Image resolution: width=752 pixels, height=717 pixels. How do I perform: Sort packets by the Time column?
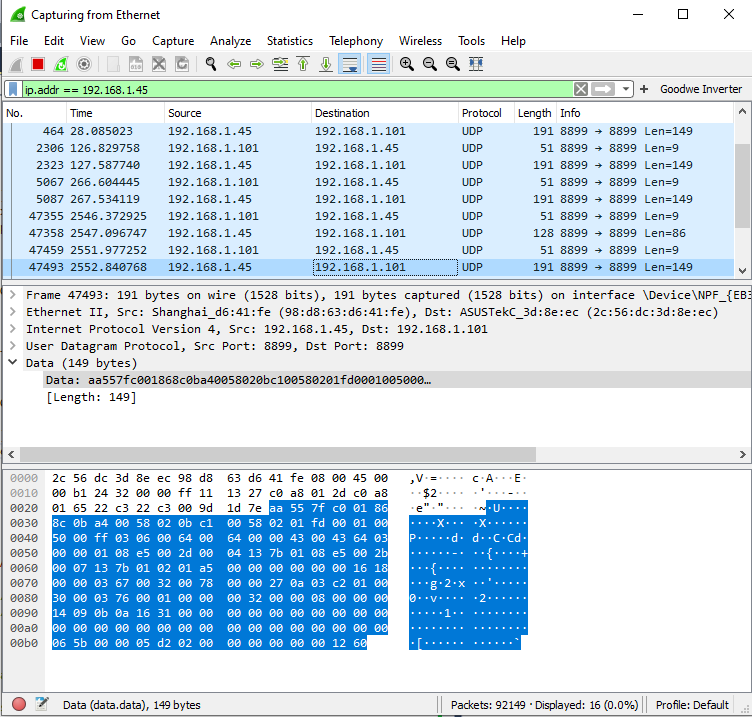tap(115, 113)
